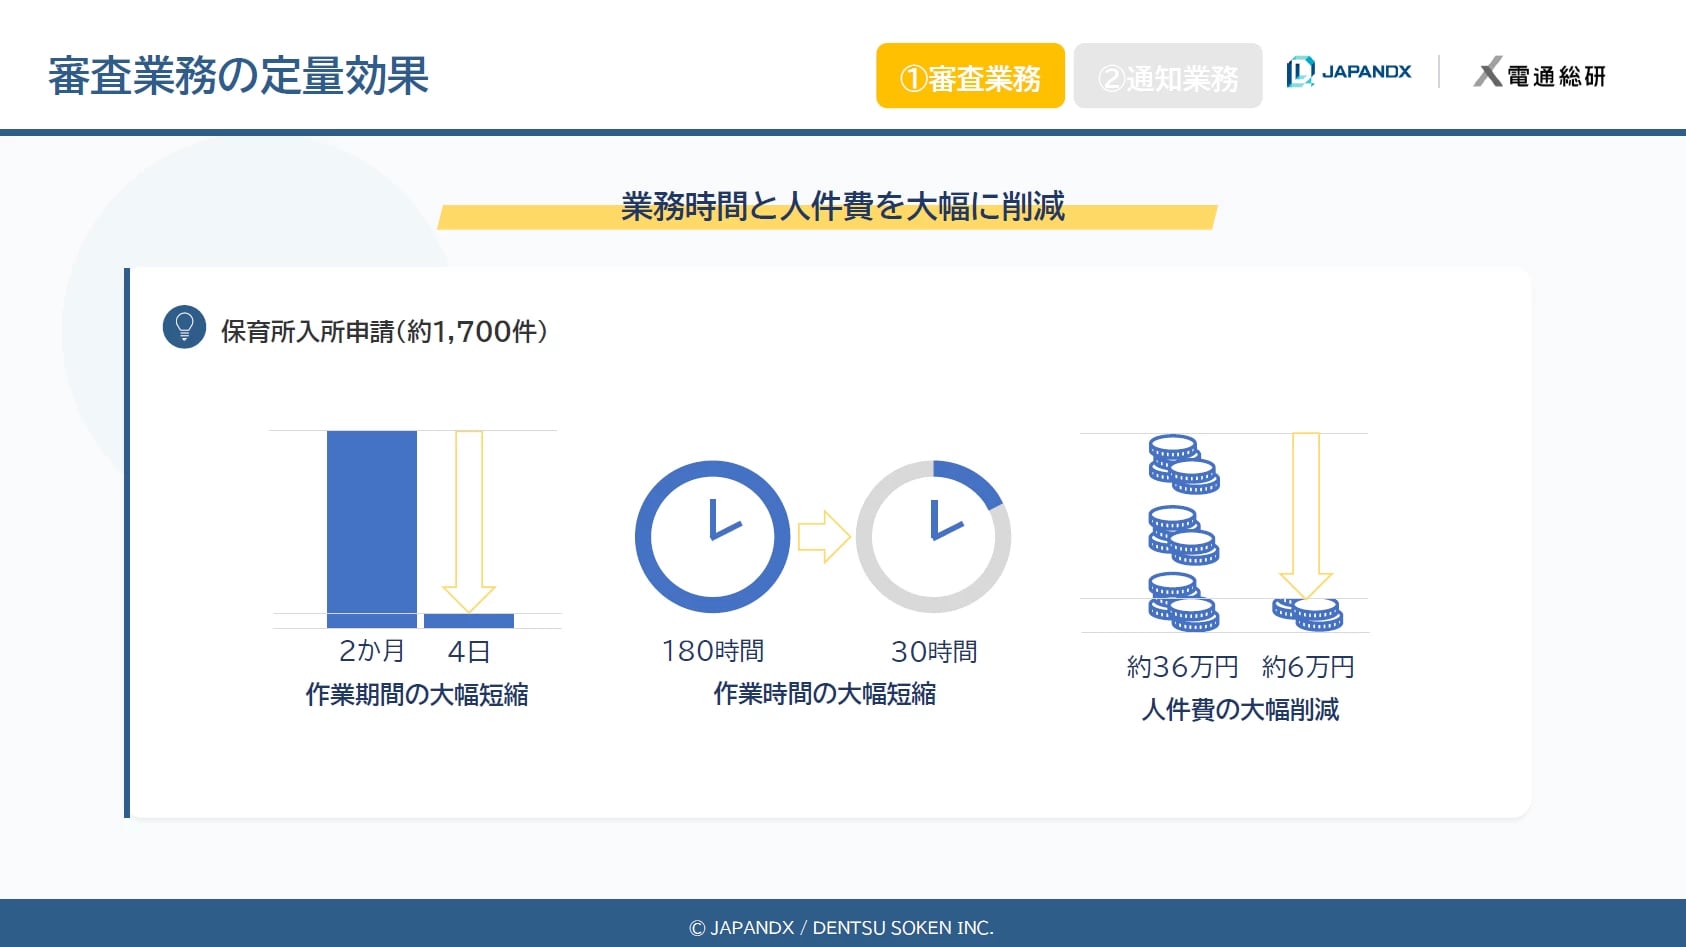Select the ①審査業務 tab
The image size is (1686, 947).
point(970,76)
